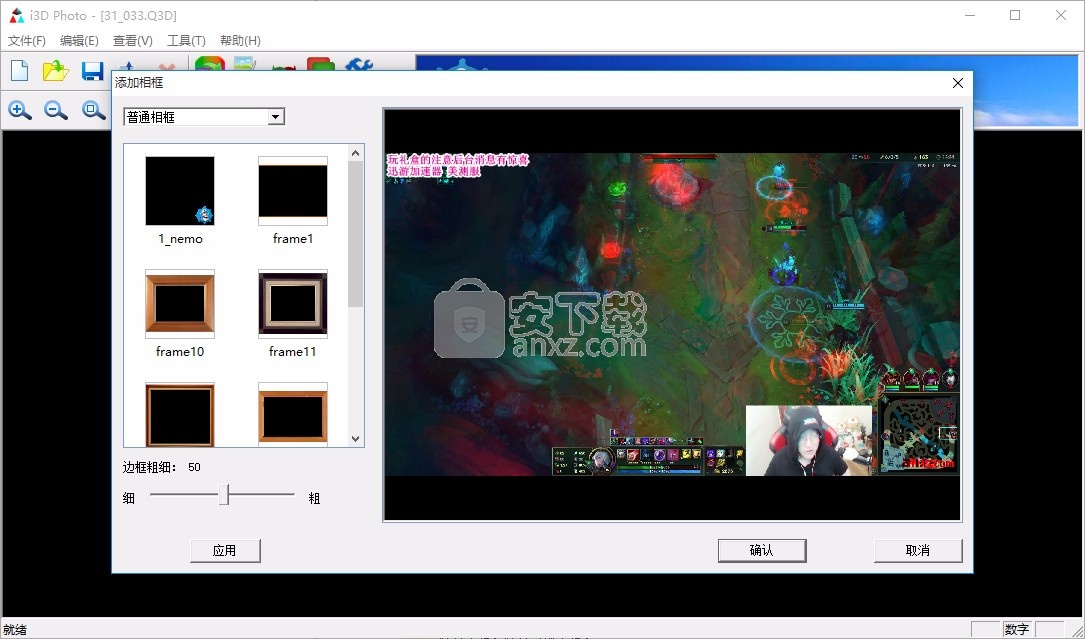Viewport: 1085px width, 639px height.
Task: Select the frame thumbnail directly below frame11
Action: [x=293, y=415]
